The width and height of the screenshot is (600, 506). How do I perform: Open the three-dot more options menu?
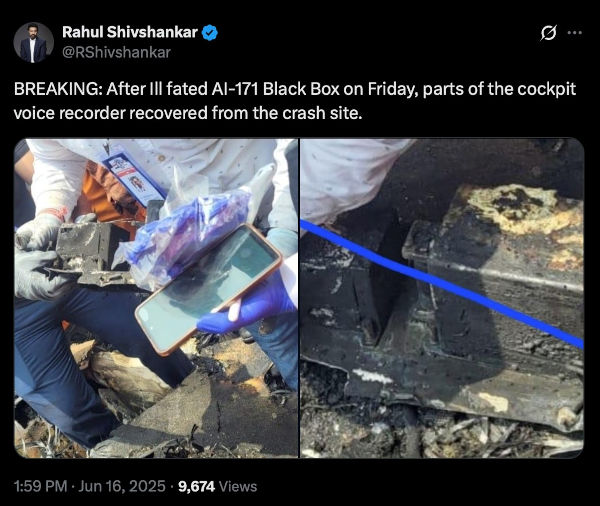tap(574, 33)
